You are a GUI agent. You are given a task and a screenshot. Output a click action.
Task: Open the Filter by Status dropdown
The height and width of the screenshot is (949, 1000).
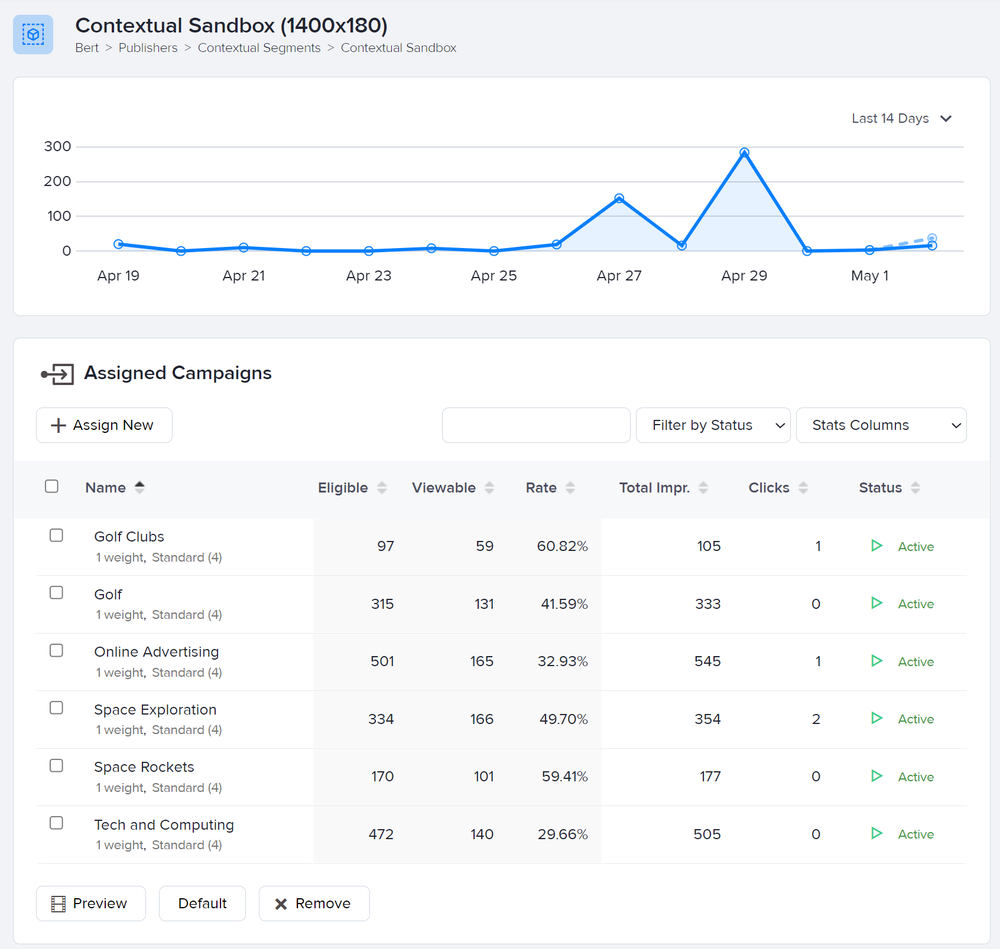[x=713, y=425]
